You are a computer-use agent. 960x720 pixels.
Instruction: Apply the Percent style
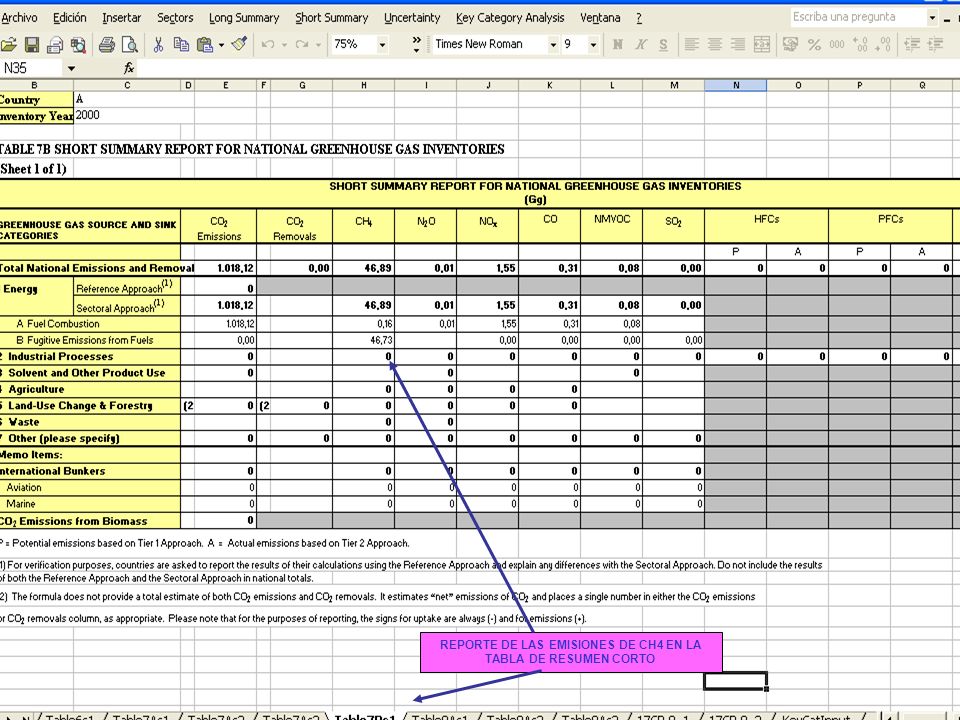pyautogui.click(x=814, y=44)
